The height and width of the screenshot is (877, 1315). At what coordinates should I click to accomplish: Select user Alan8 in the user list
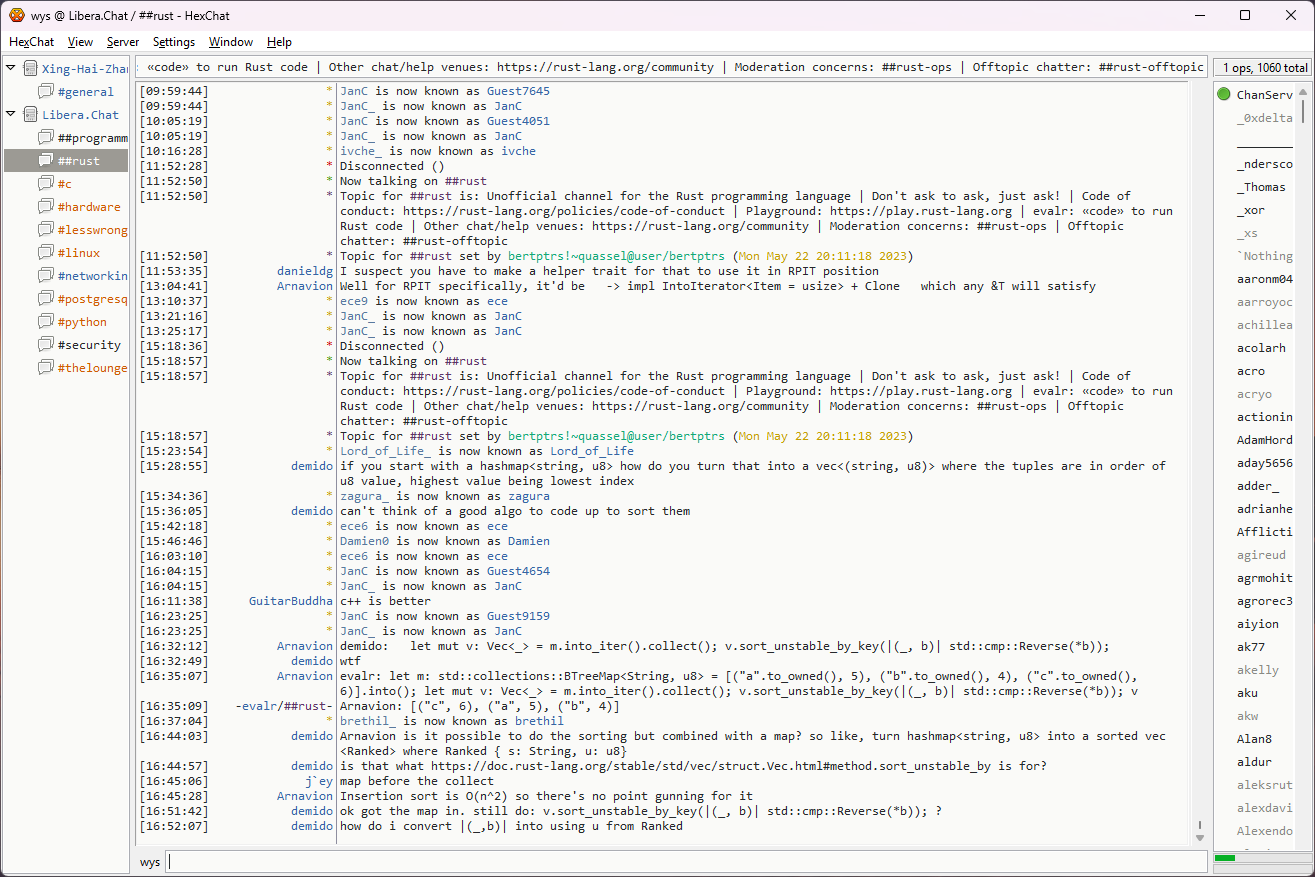click(x=1254, y=739)
